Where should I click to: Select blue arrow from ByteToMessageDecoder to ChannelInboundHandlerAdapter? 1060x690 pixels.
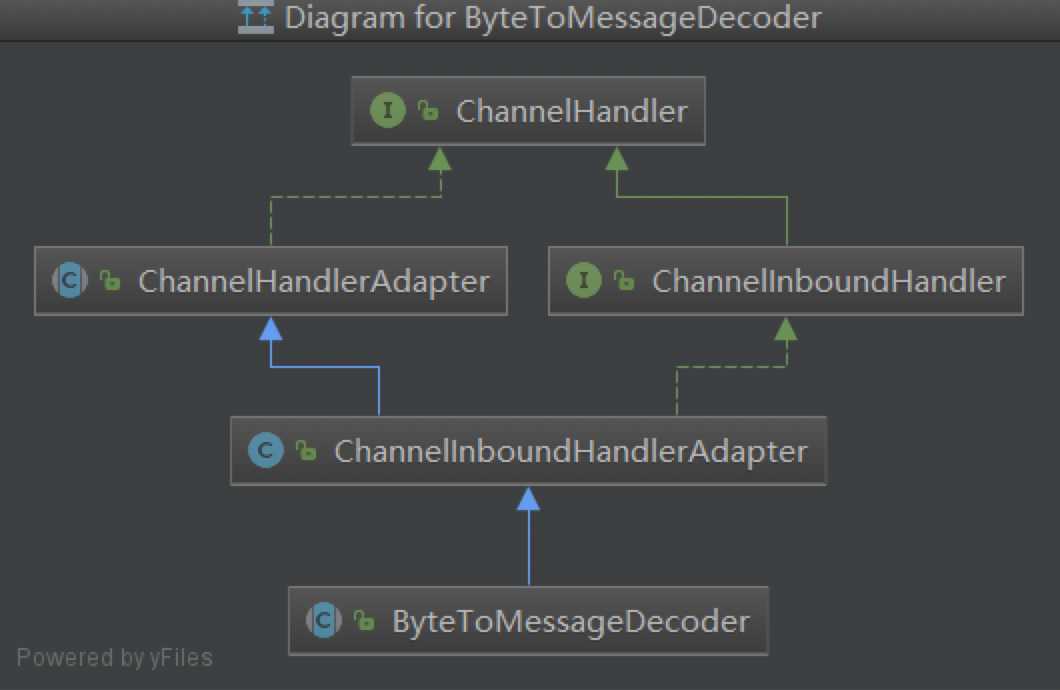coord(529,537)
